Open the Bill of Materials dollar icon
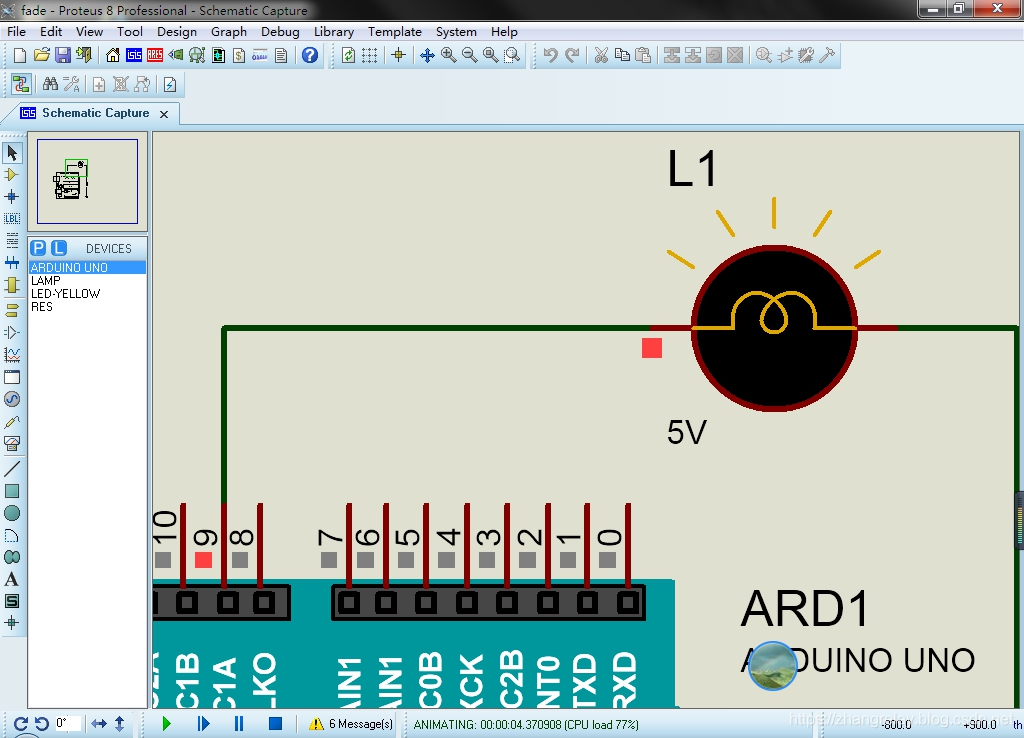Screen dimensions: 1024x738 point(239,56)
